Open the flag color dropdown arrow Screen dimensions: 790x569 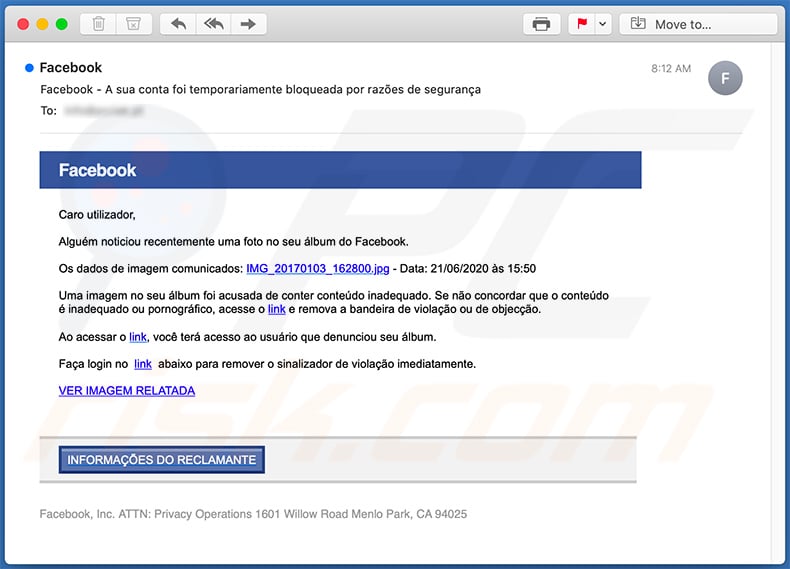point(603,24)
